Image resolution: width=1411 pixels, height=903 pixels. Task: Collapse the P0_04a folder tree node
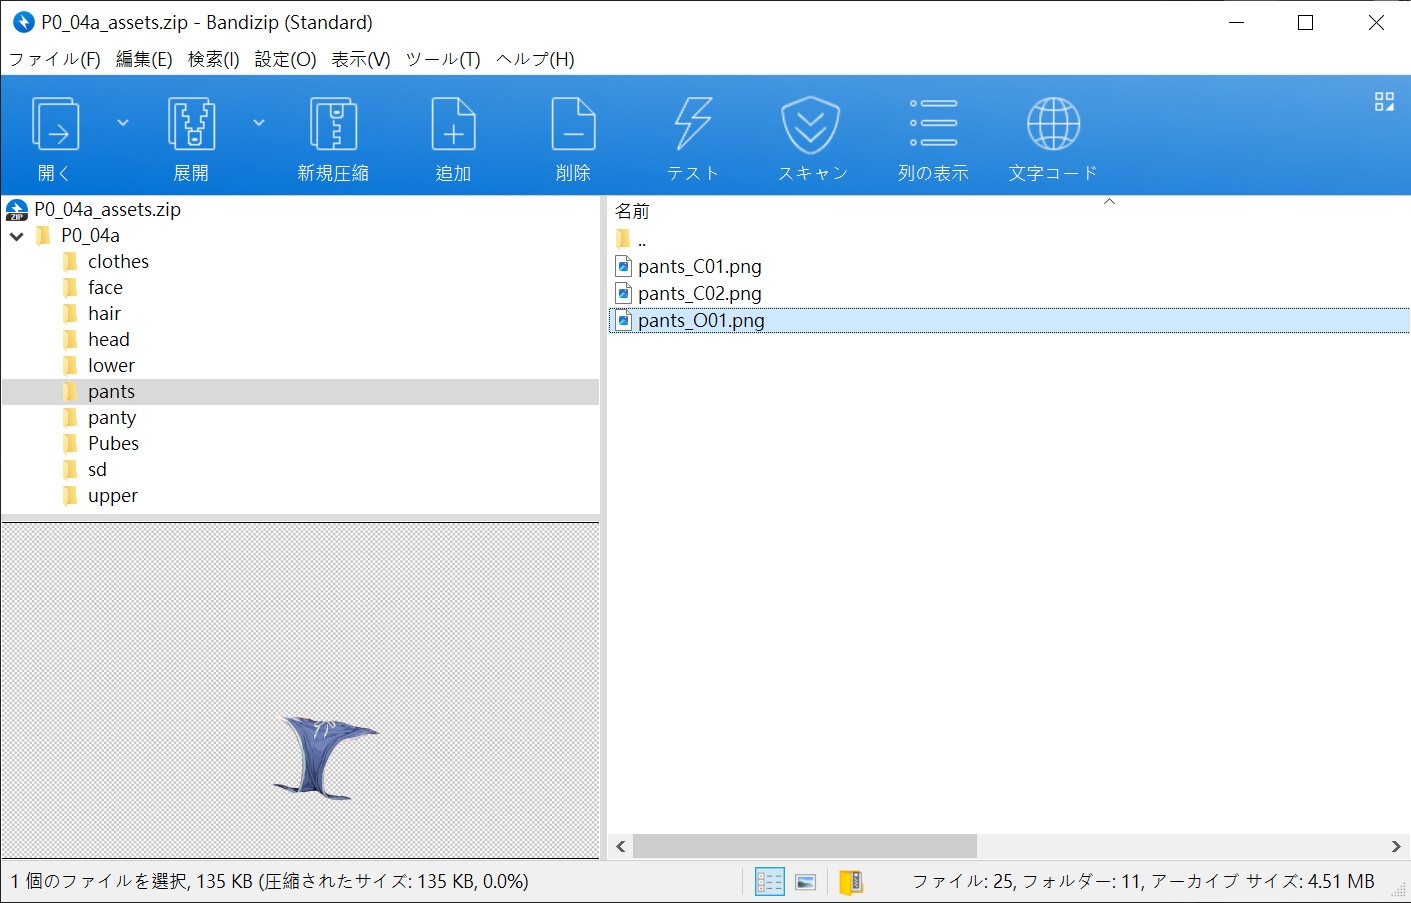coord(17,236)
